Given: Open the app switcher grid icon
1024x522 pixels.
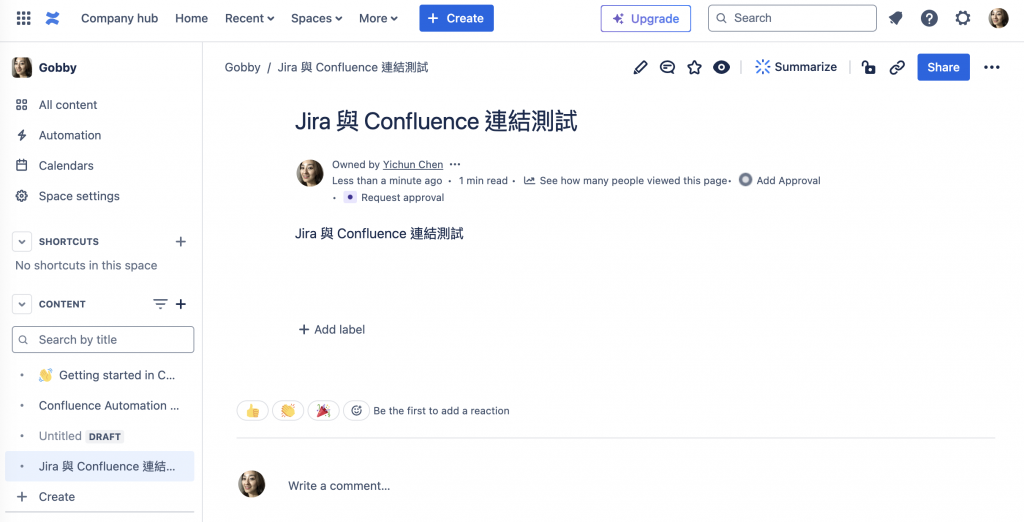Looking at the screenshot, I should coord(24,18).
